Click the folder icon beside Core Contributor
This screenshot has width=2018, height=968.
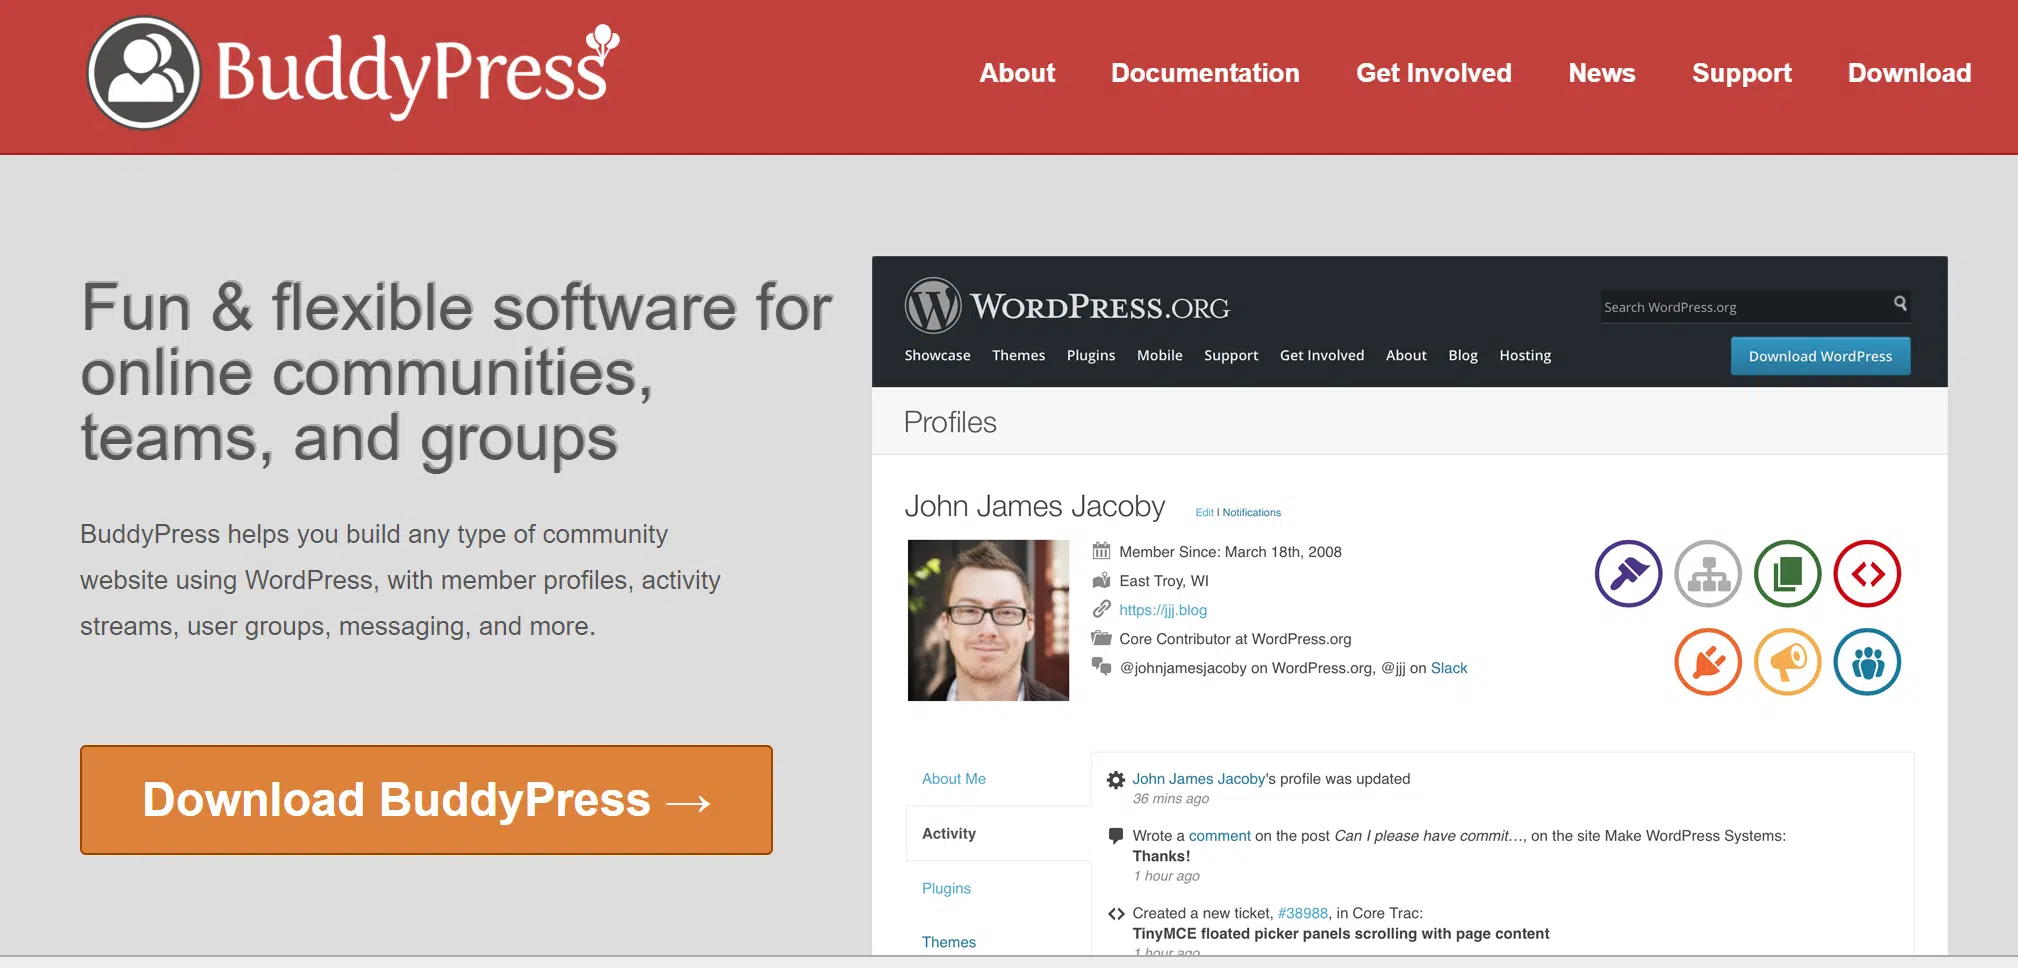pyautogui.click(x=1101, y=638)
